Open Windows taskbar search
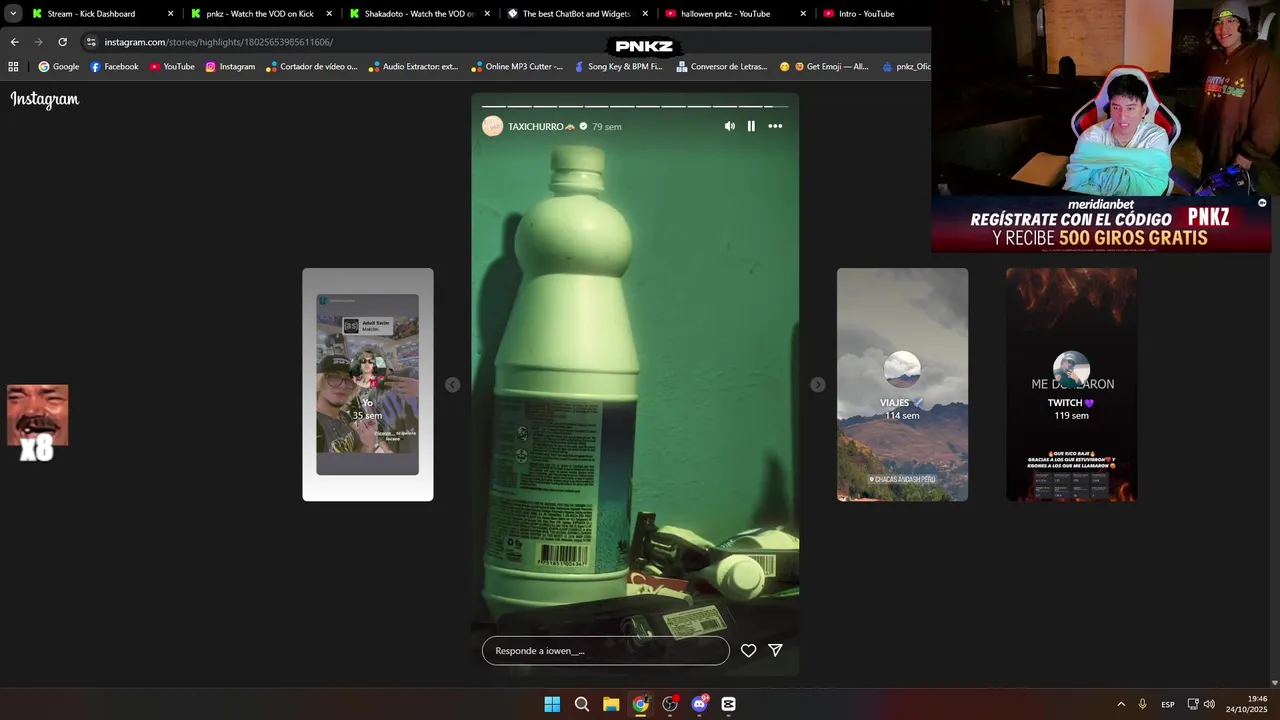This screenshot has height=720, width=1280. click(581, 704)
